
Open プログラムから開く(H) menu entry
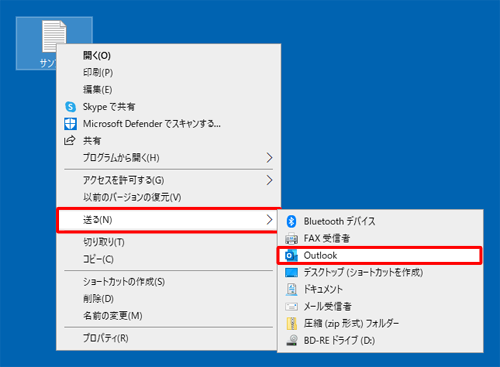pyautogui.click(x=169, y=158)
